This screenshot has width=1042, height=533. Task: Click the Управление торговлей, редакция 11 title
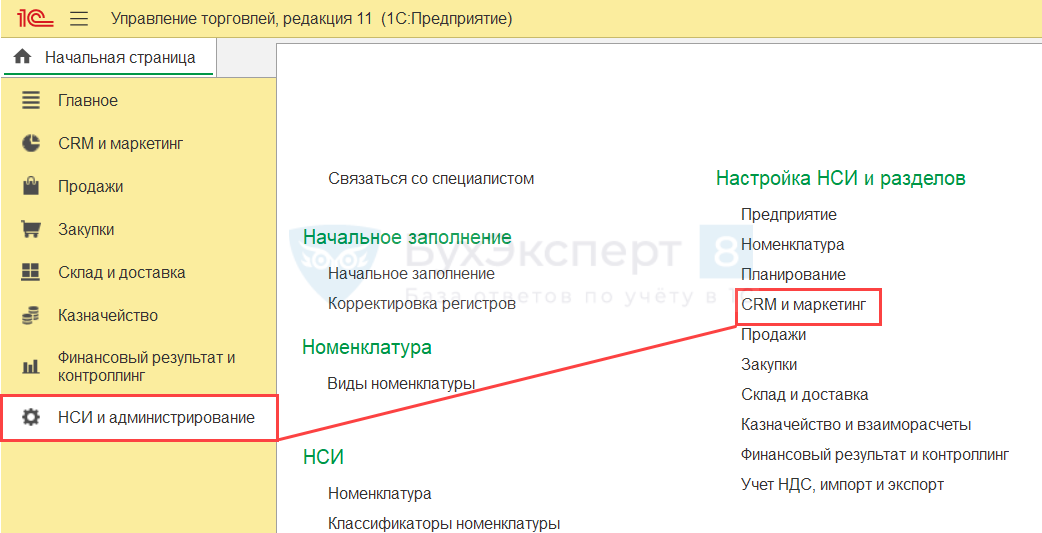(x=242, y=19)
